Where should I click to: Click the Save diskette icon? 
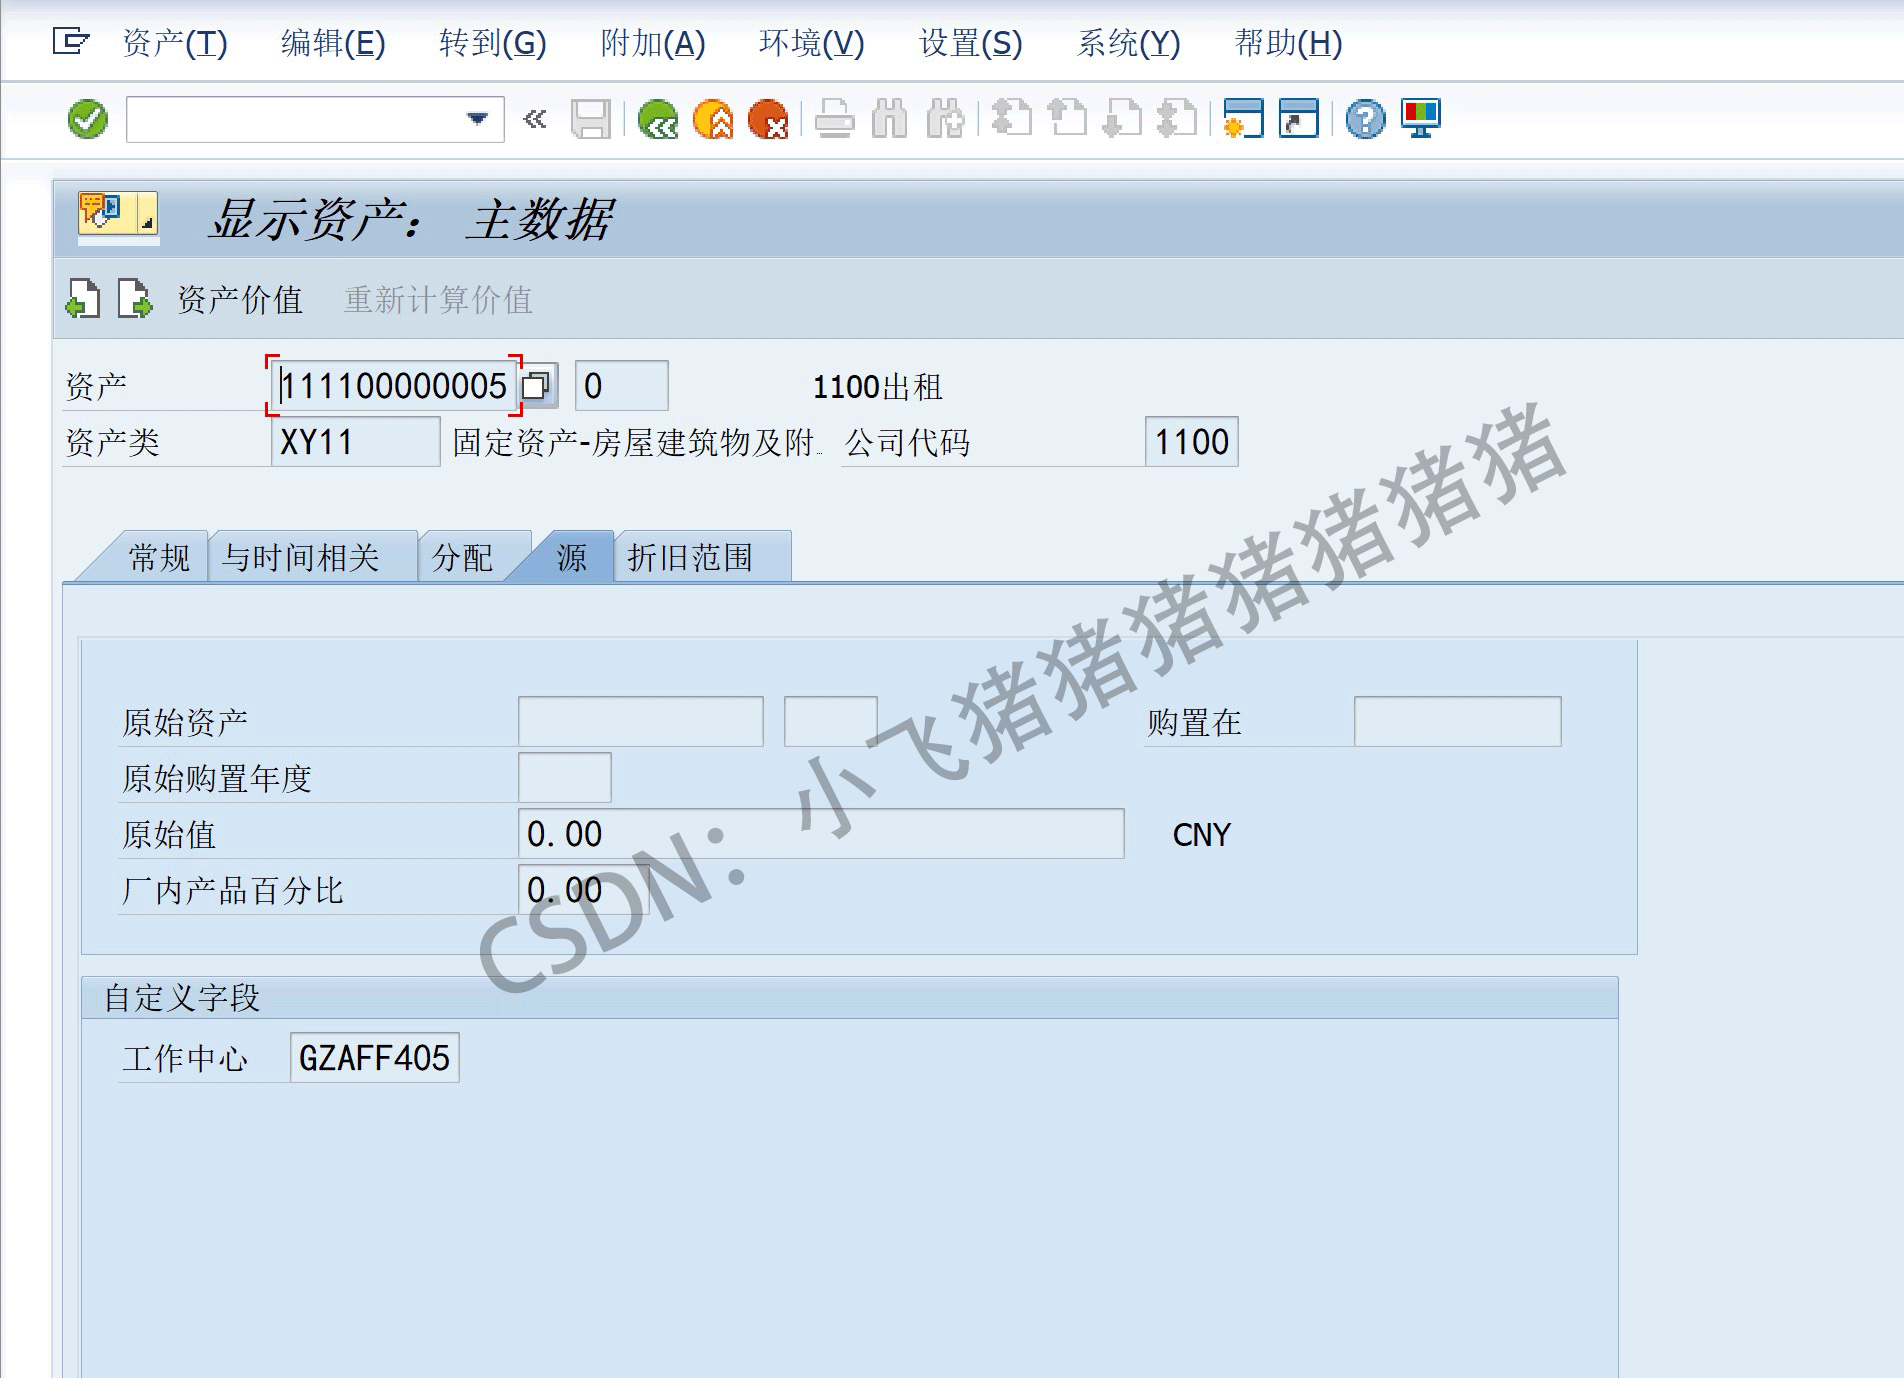[591, 119]
